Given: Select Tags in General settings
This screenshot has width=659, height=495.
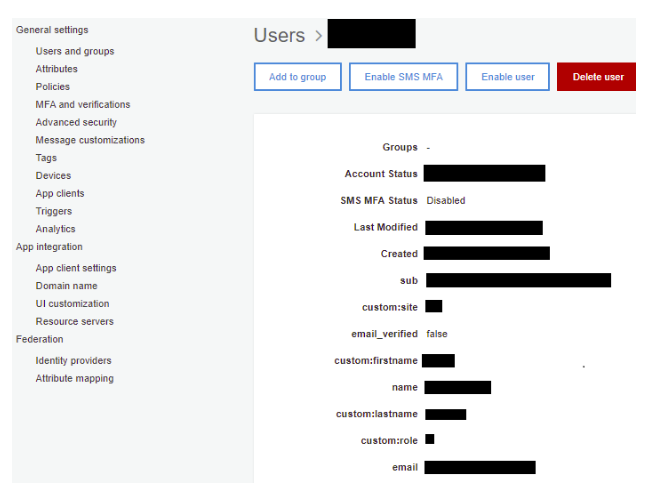Looking at the screenshot, I should pyautogui.click(x=46, y=158).
